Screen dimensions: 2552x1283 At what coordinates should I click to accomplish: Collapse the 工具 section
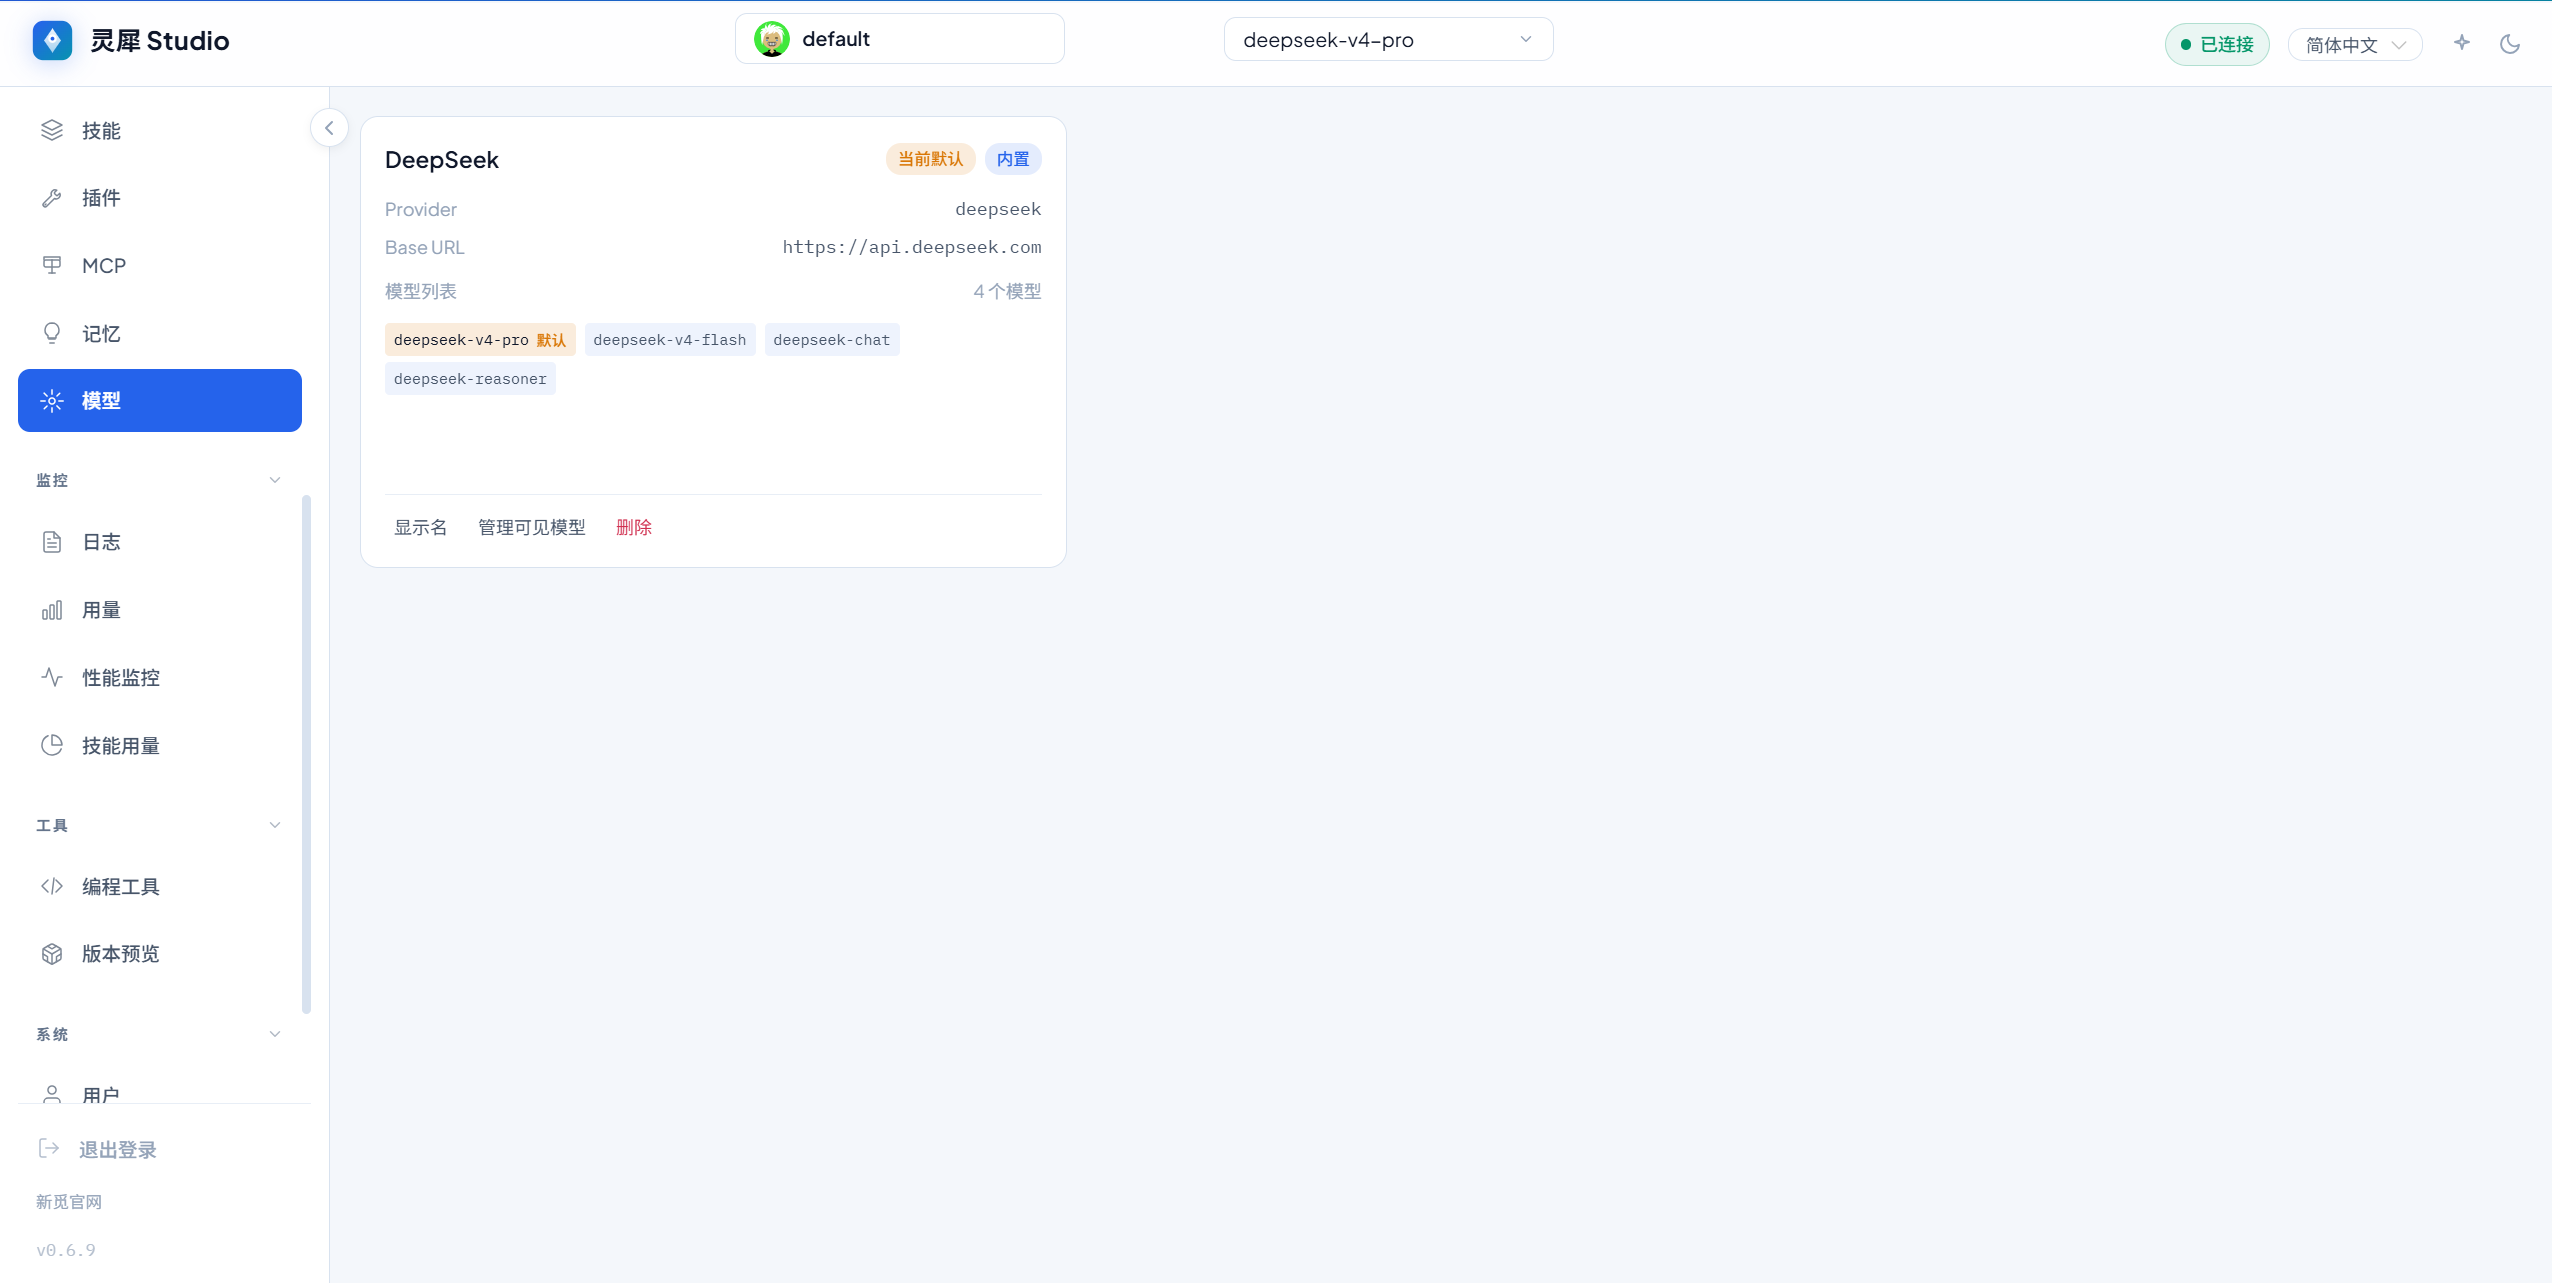click(x=275, y=825)
